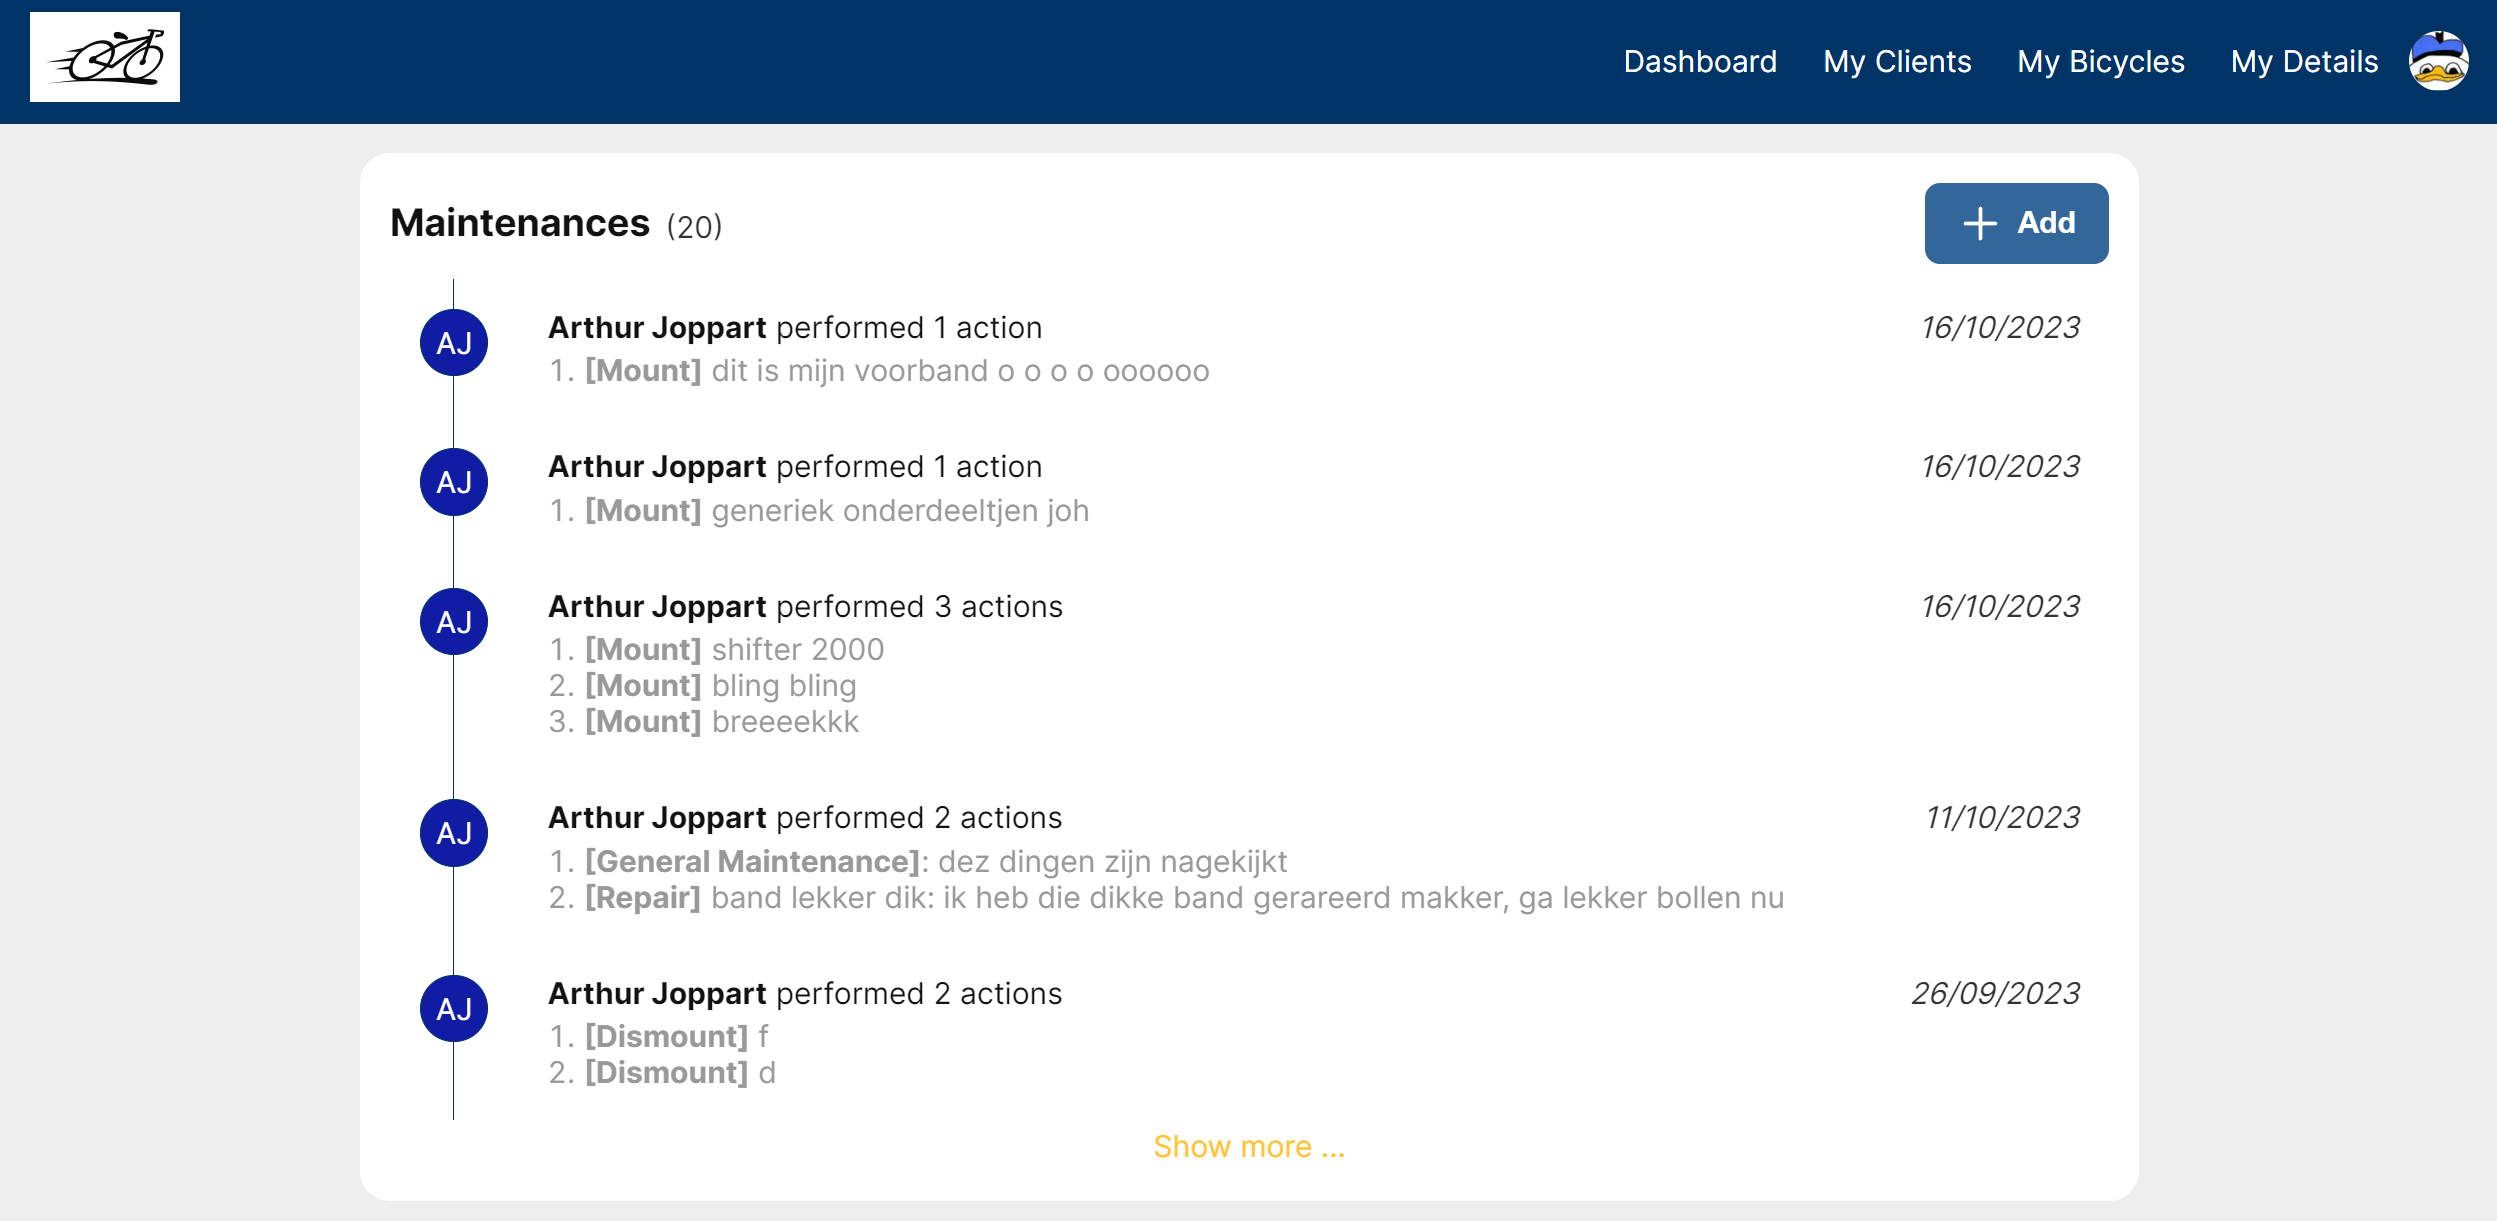
Task: Click the AJ avatar for generiek onderdeeltje entry
Action: [454, 482]
